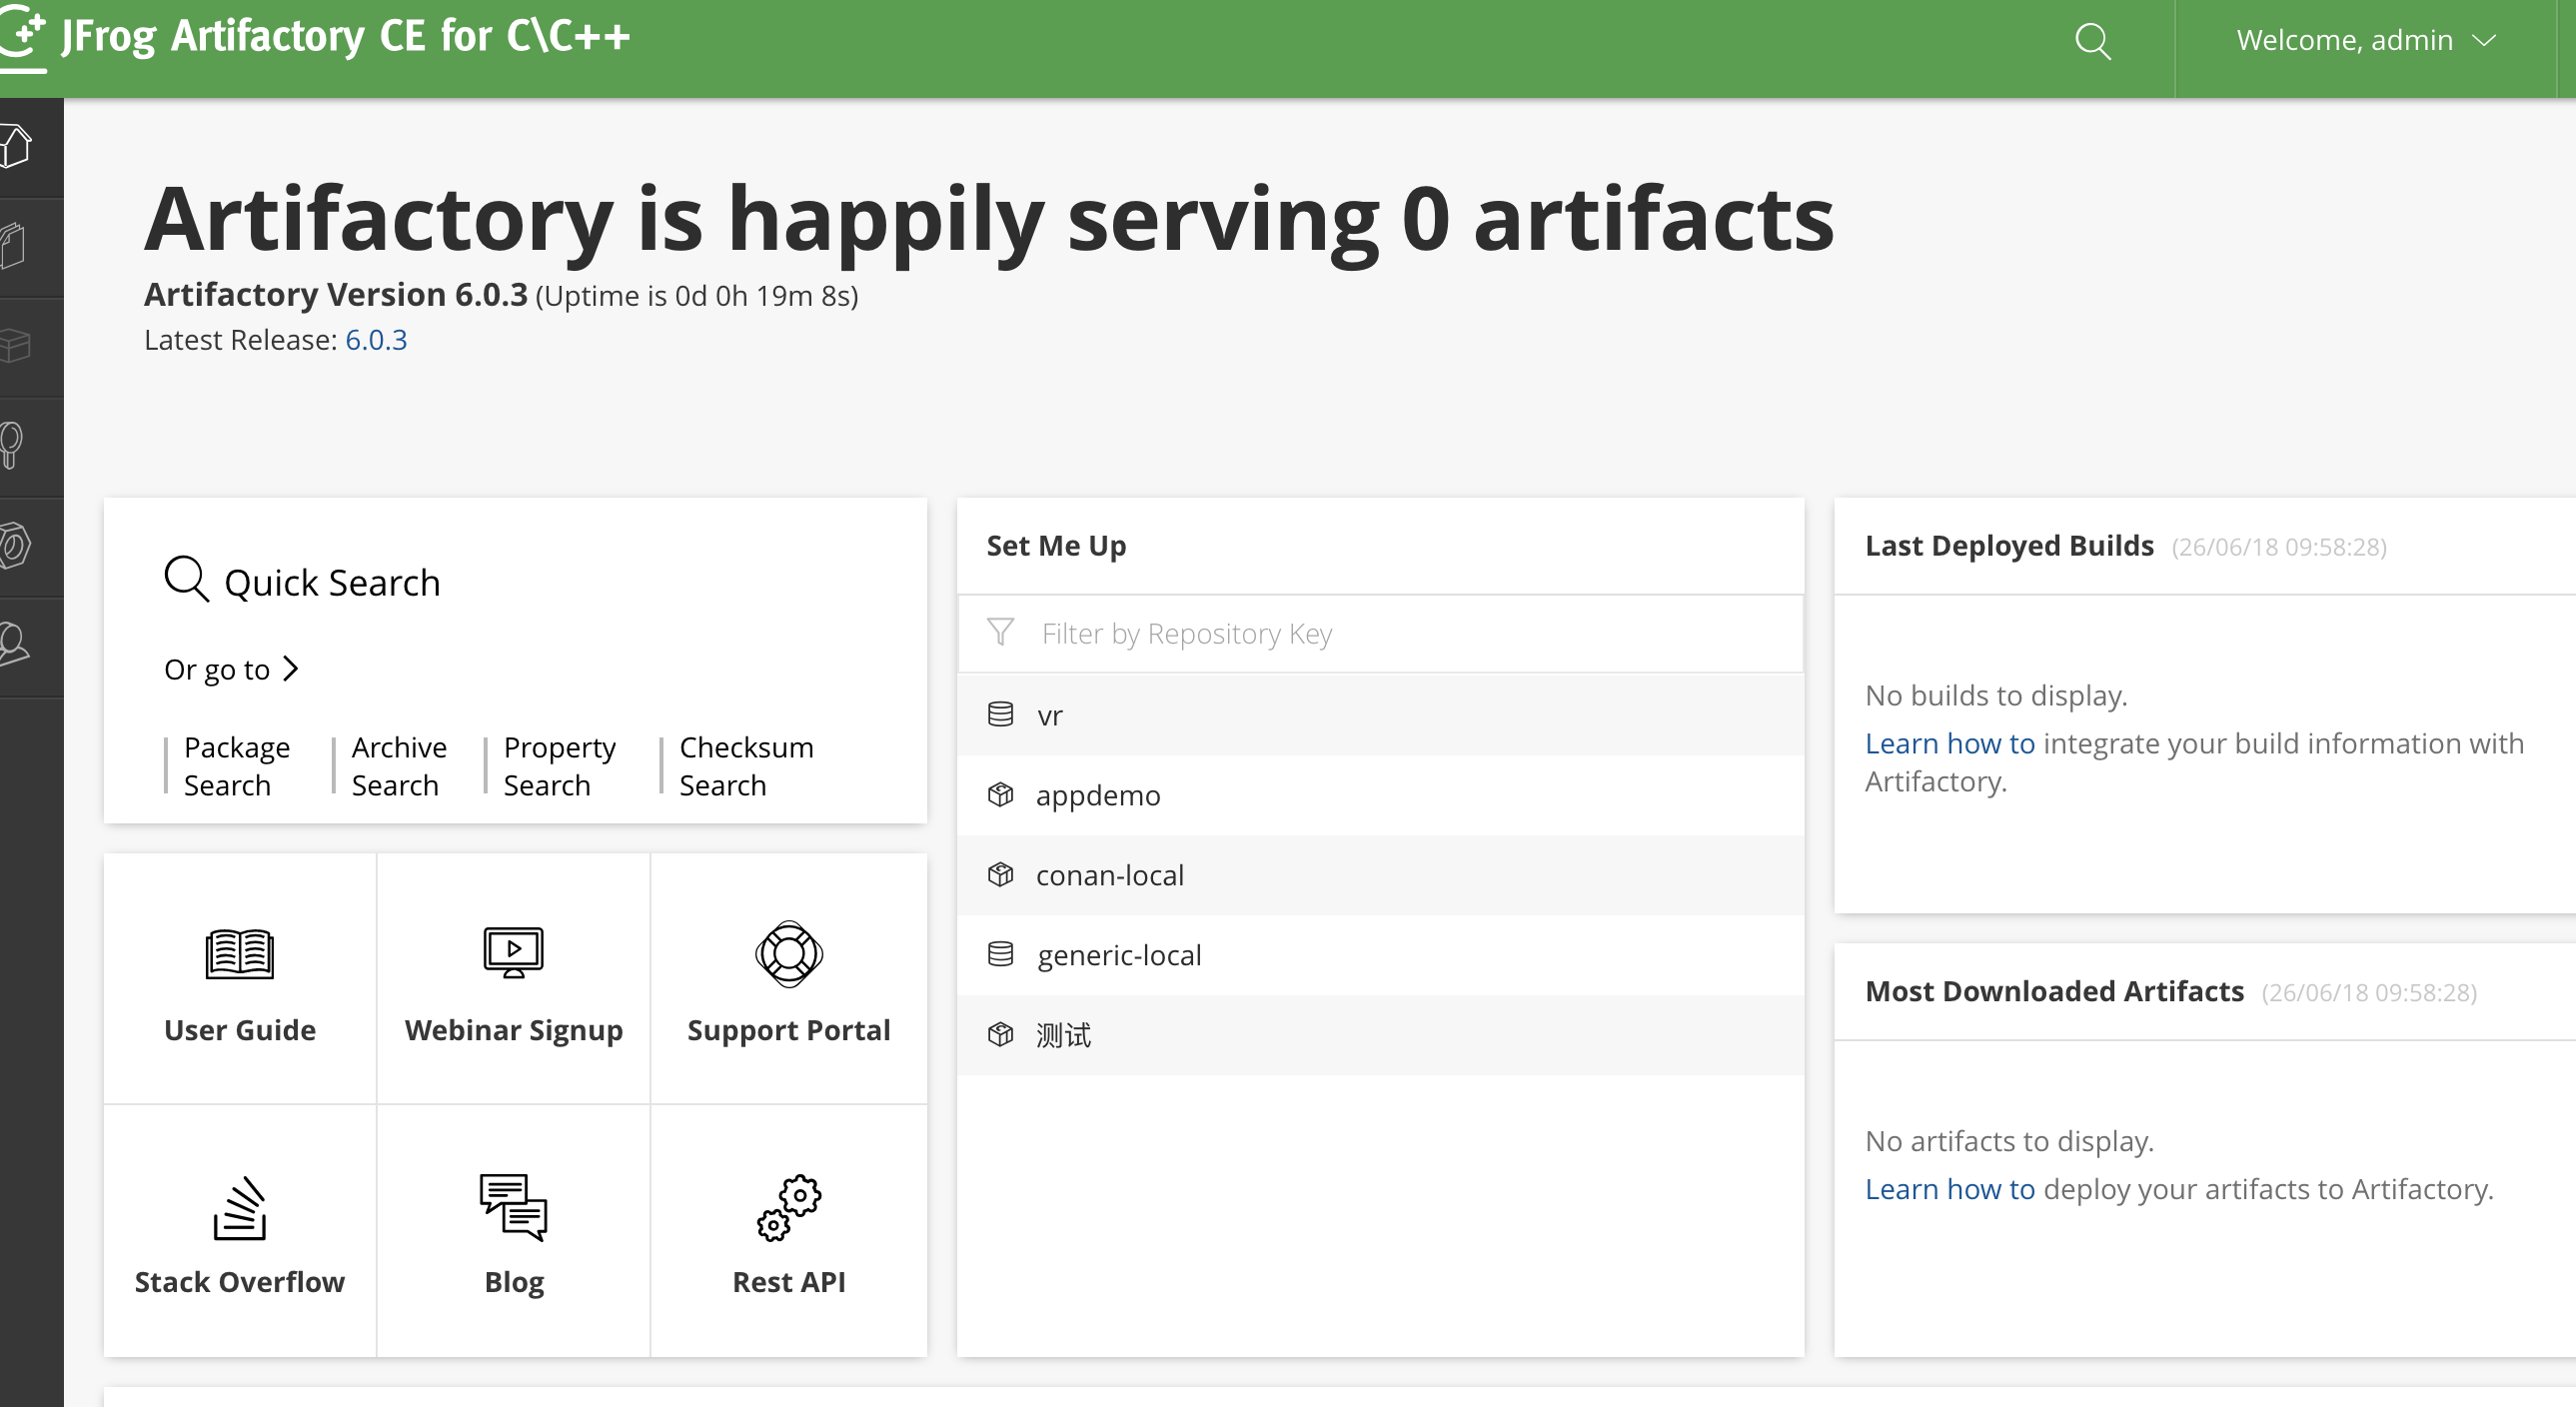The width and height of the screenshot is (2576, 1407).
Task: Click the Set Me Up panel heading
Action: tap(1056, 546)
